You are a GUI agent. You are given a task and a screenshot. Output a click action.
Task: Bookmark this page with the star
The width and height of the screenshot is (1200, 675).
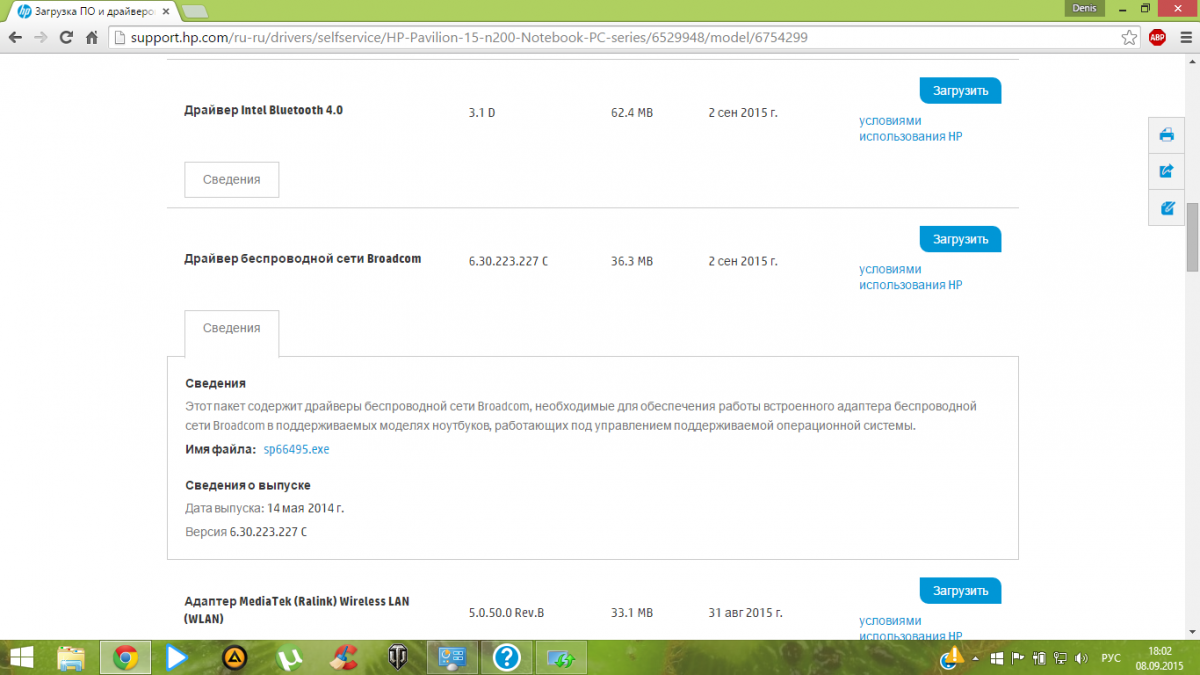(1129, 38)
